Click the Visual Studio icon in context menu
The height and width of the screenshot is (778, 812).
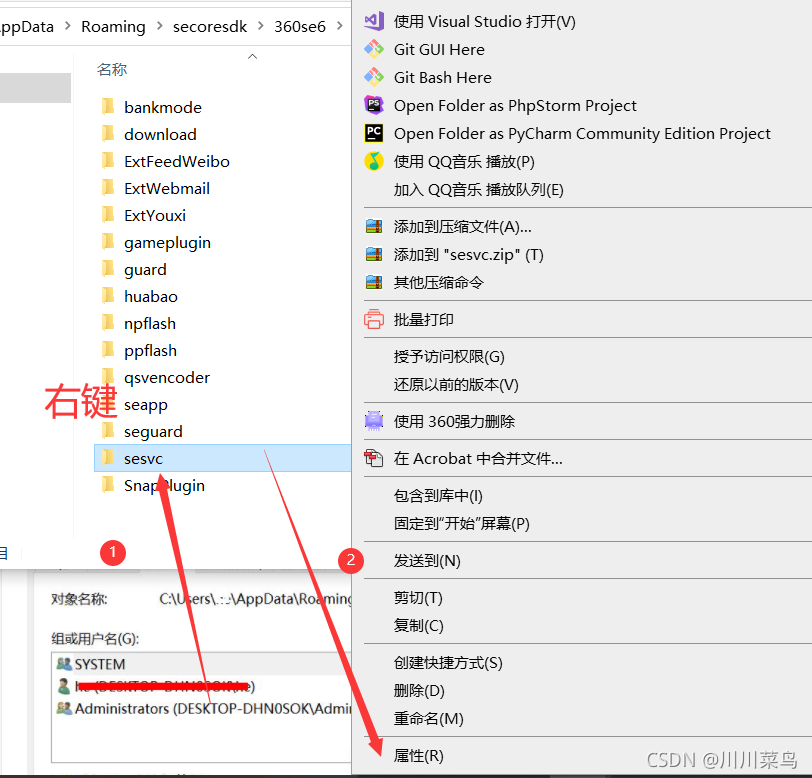374,21
